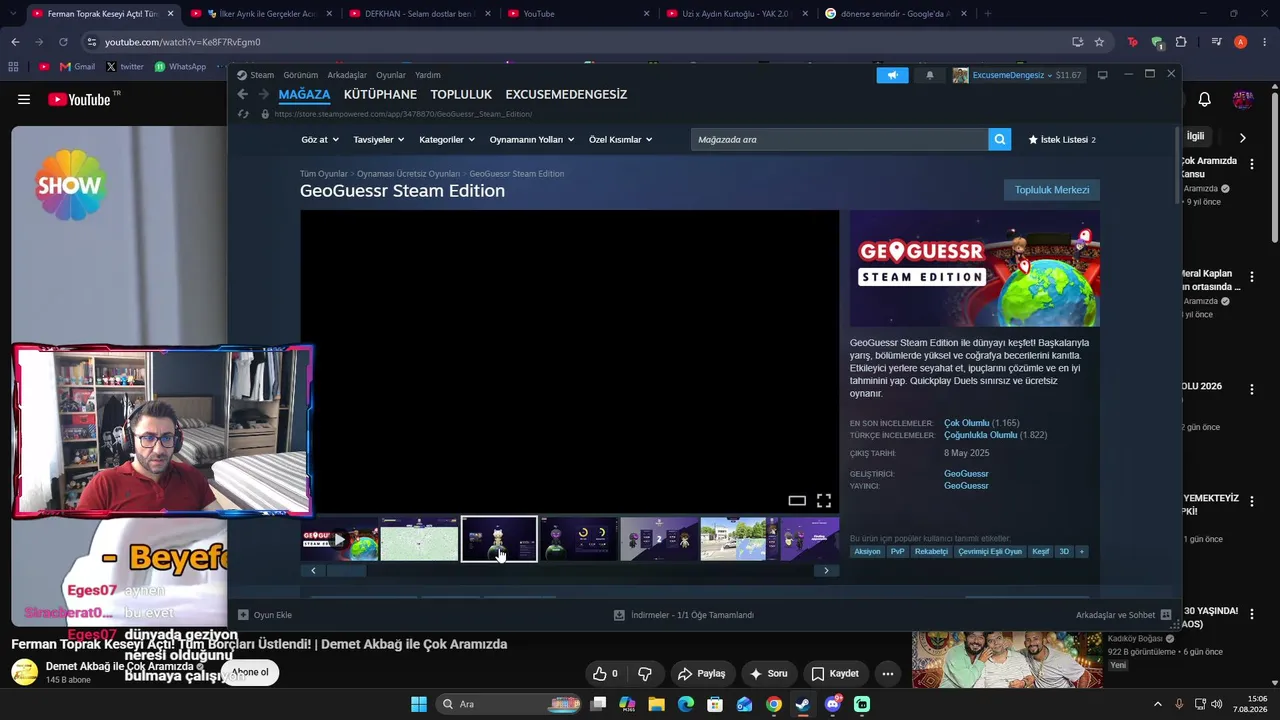The width and height of the screenshot is (1280, 720).
Task: Open YouTube guide hamburger menu
Action: (x=24, y=99)
